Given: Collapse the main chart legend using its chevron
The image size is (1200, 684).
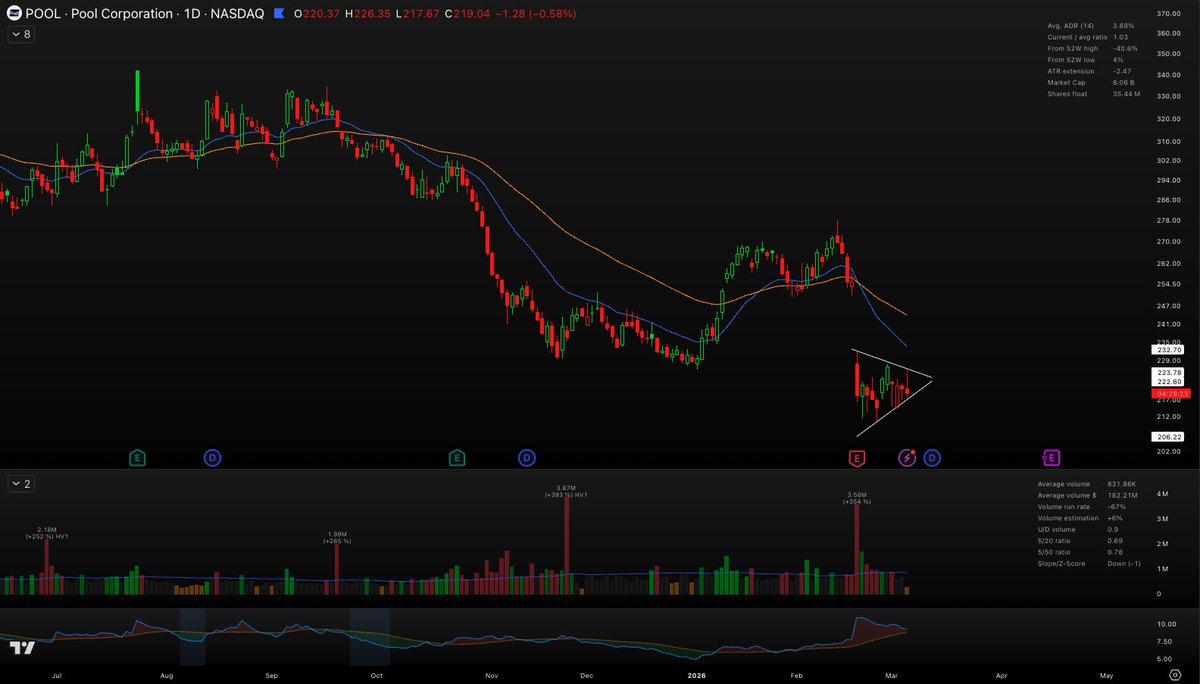Looking at the screenshot, I should click(18, 33).
